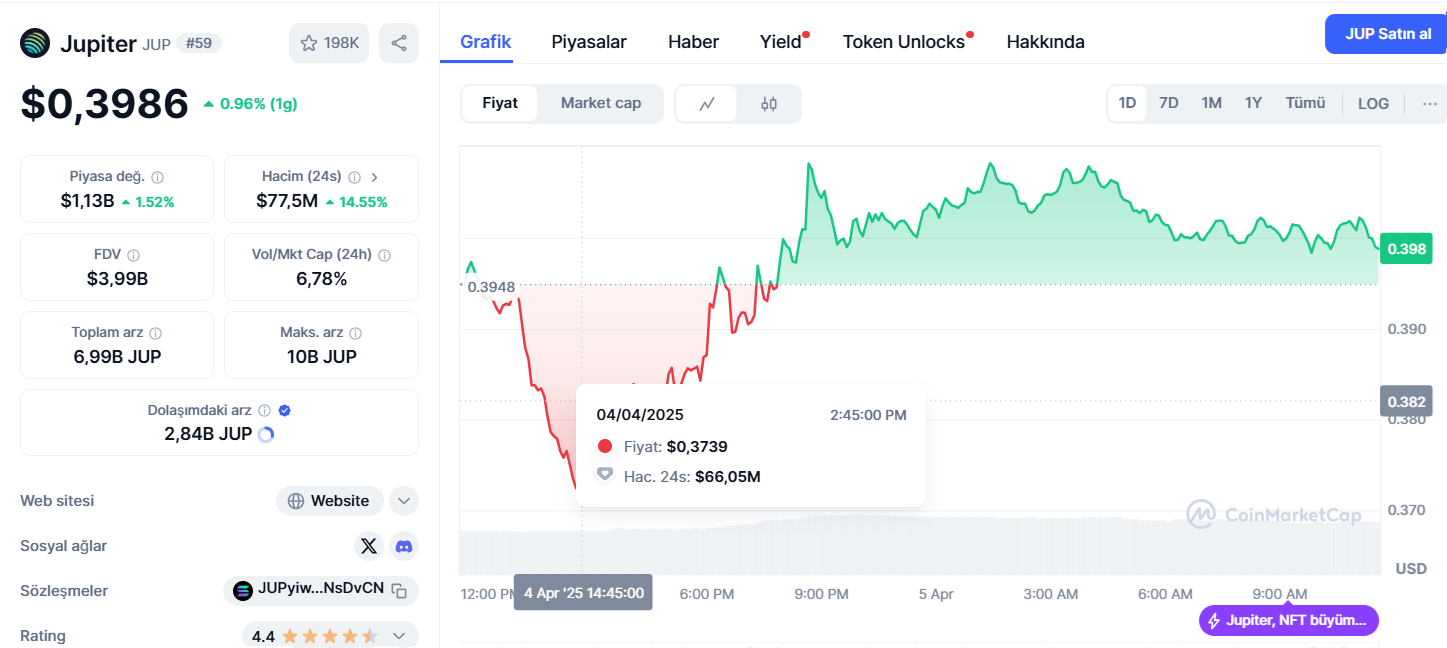Click info icon beside Maks. arz
The height and width of the screenshot is (648, 1447).
pyautogui.click(x=356, y=333)
